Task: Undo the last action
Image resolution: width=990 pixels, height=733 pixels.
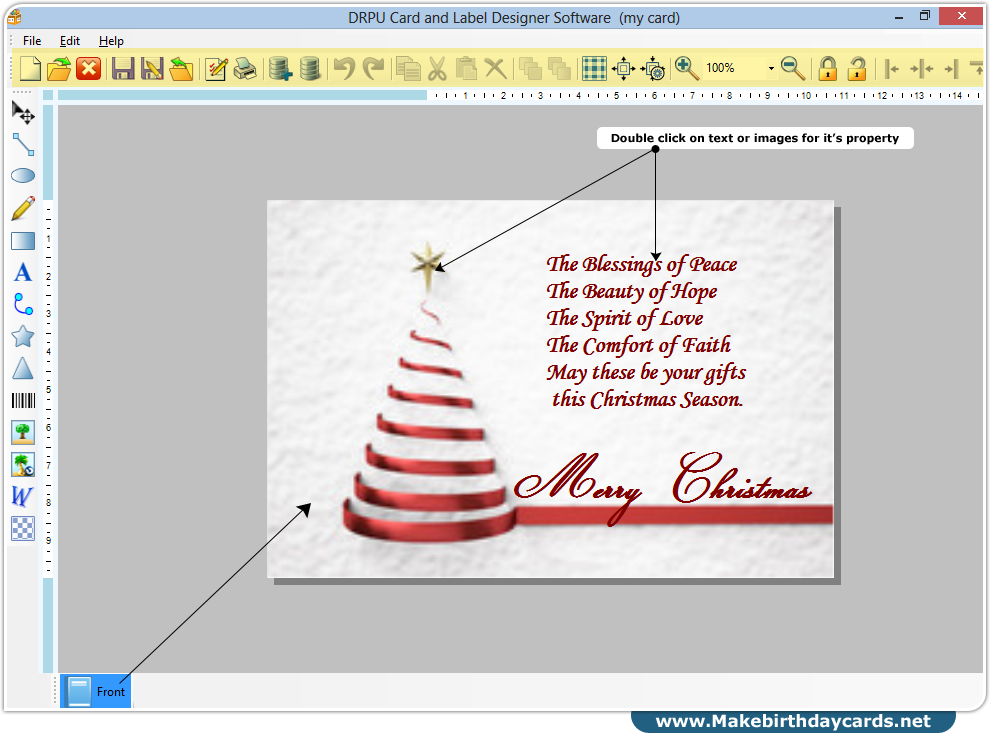Action: tap(344, 68)
